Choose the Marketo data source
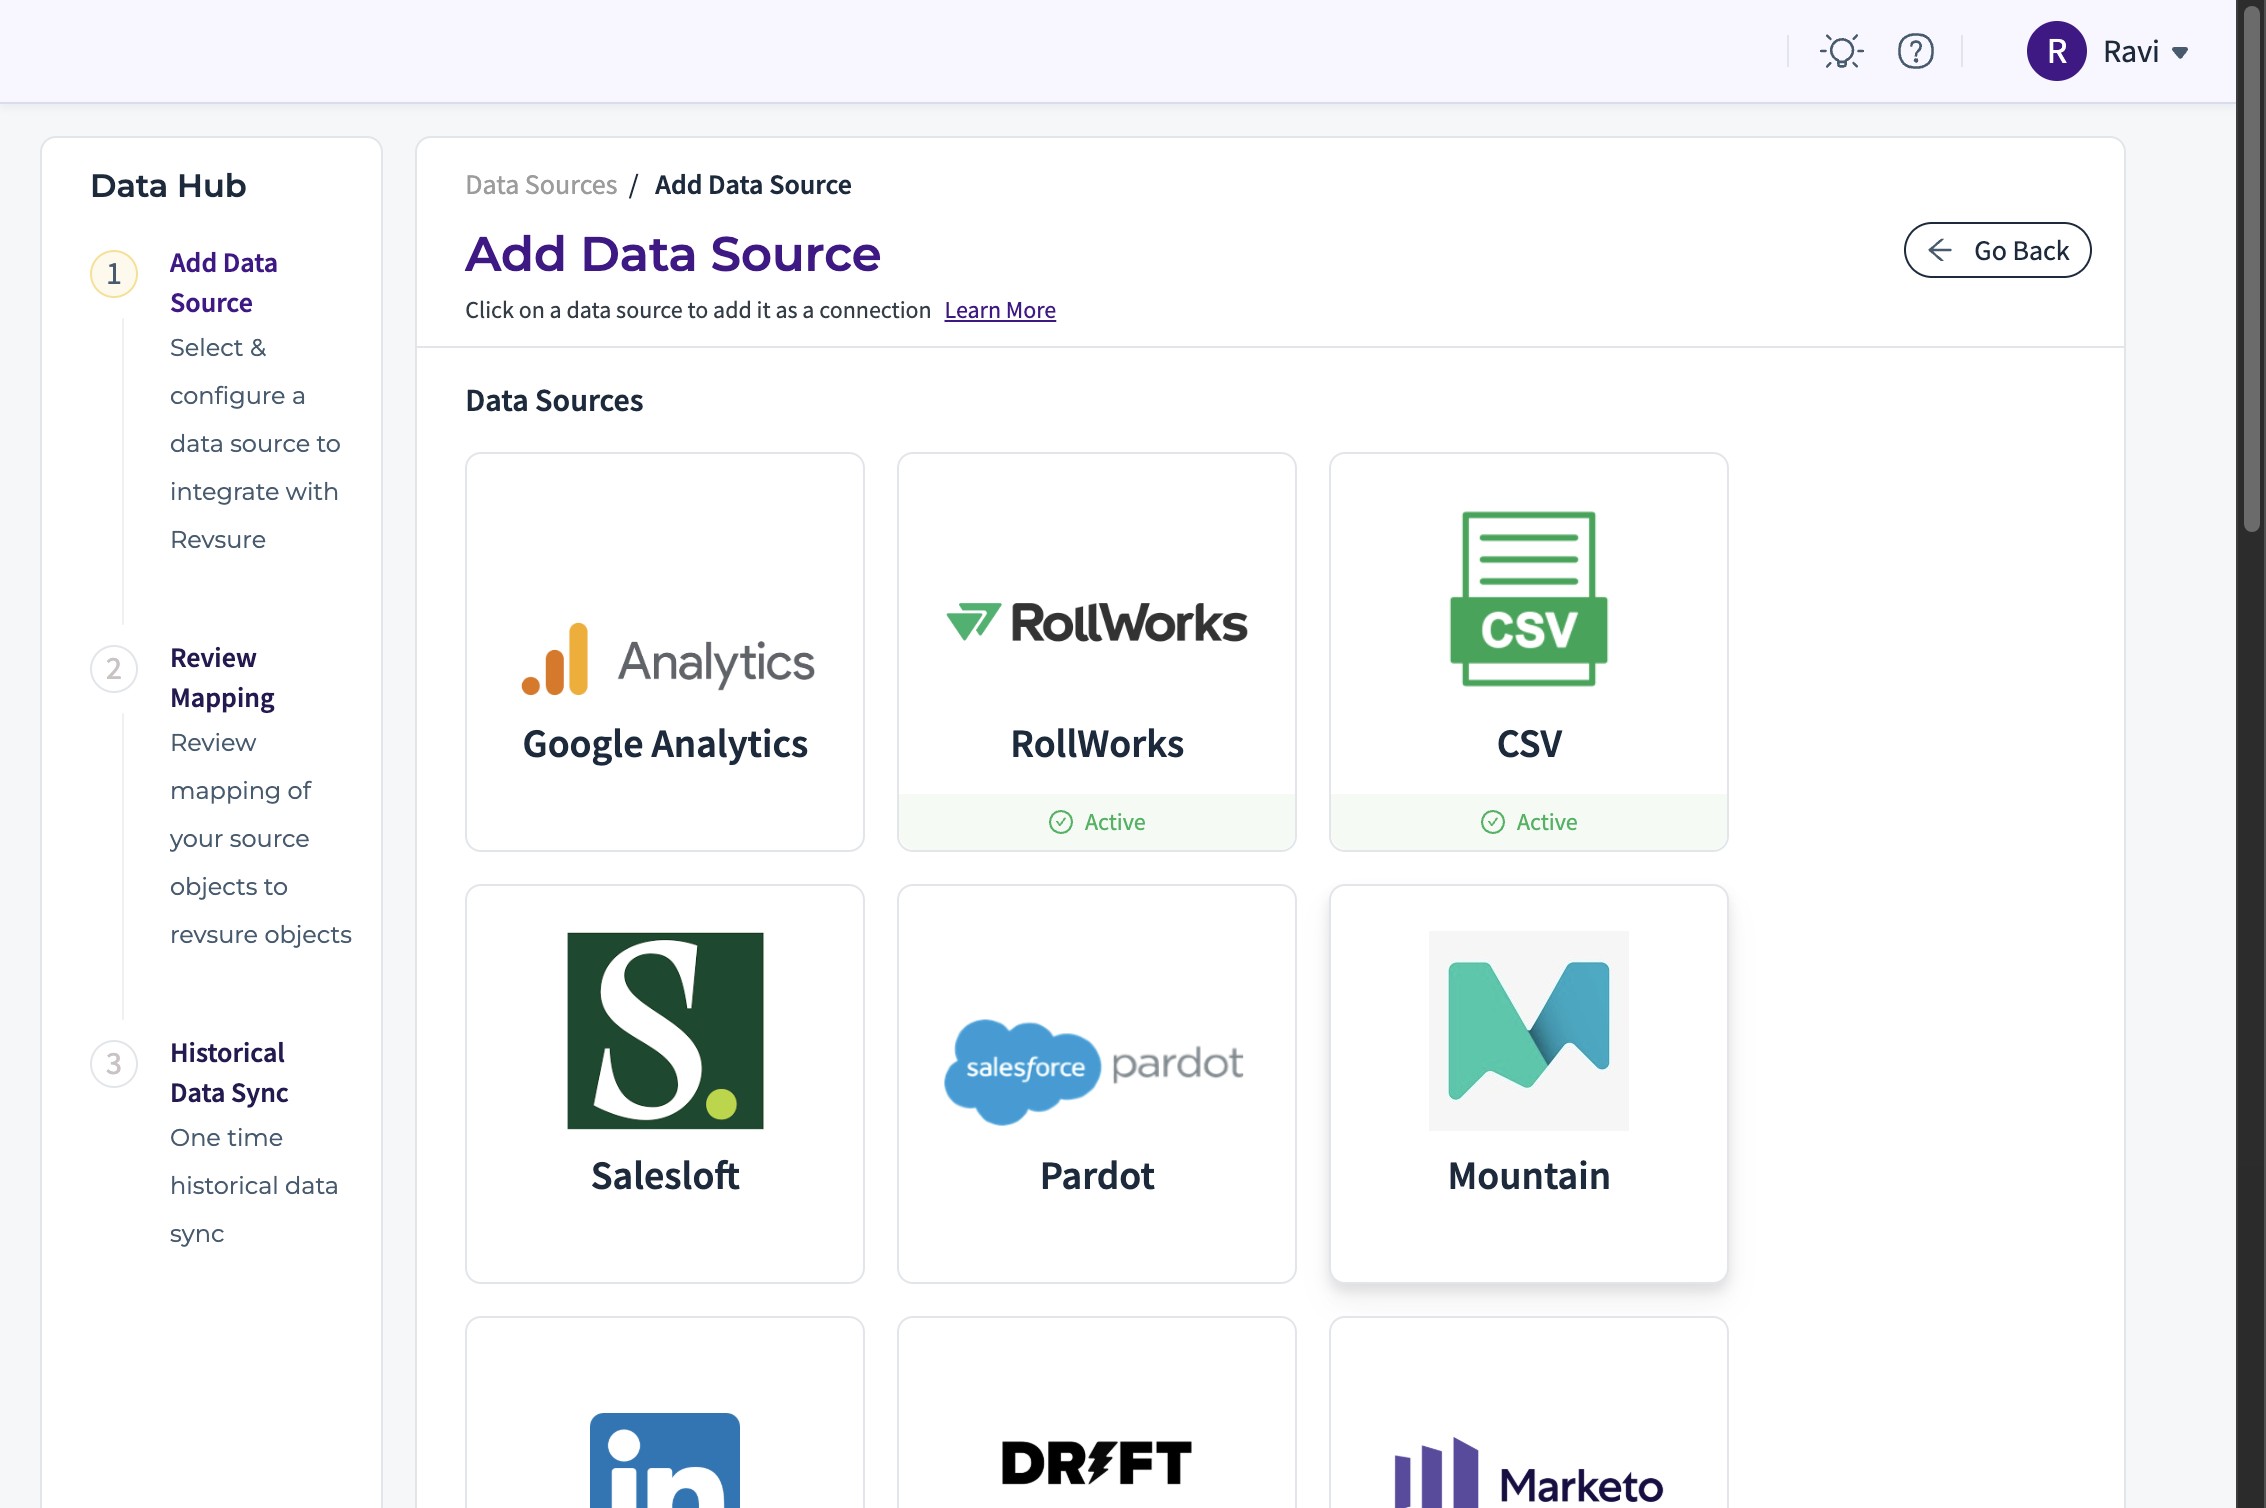2266x1508 pixels. tap(1528, 1475)
